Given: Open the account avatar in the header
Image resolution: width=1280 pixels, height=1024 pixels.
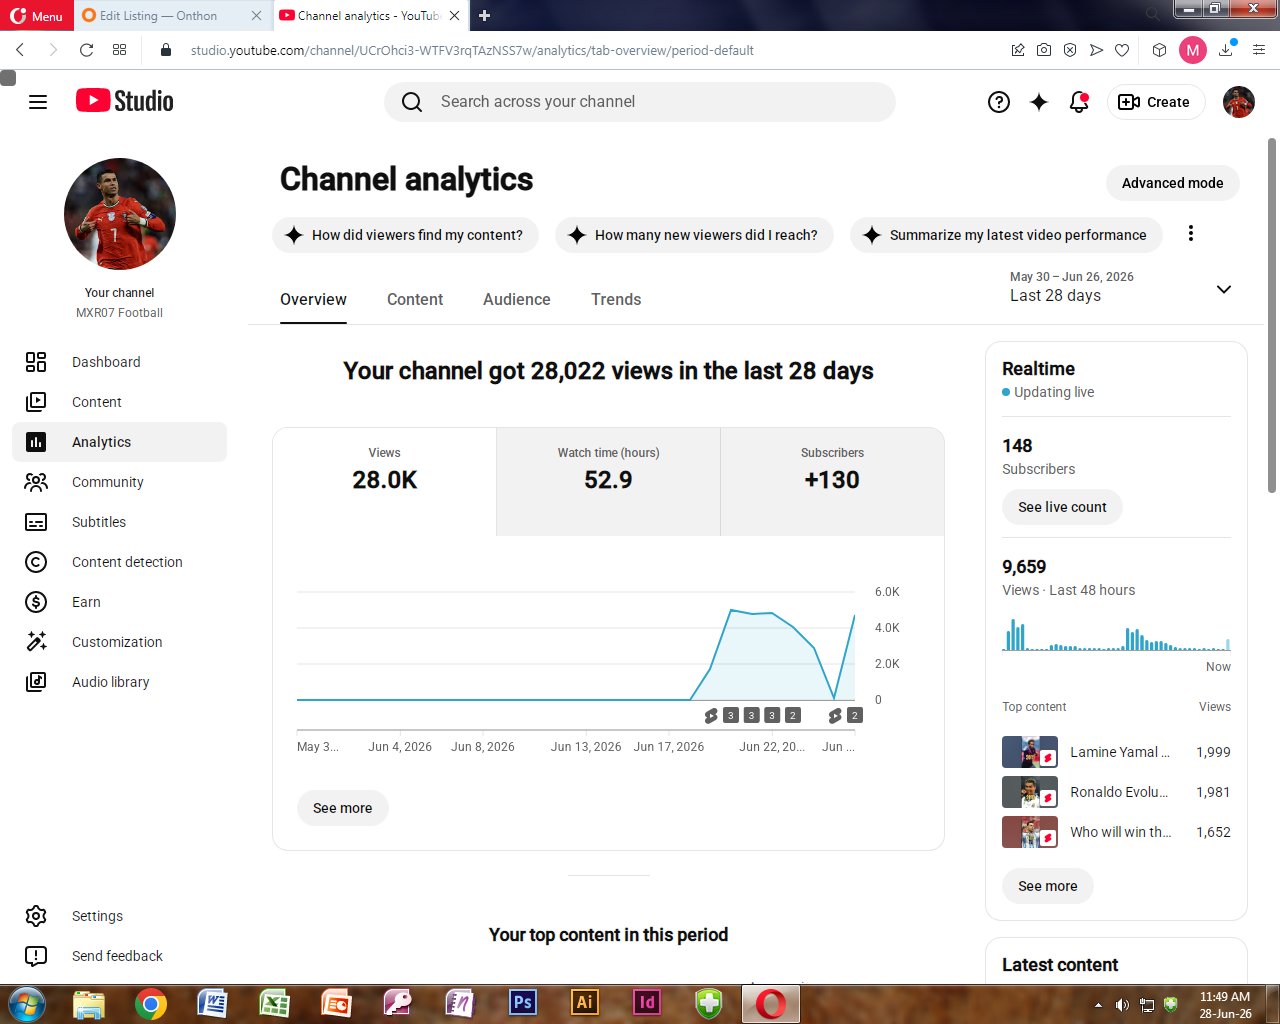Looking at the screenshot, I should (1239, 102).
